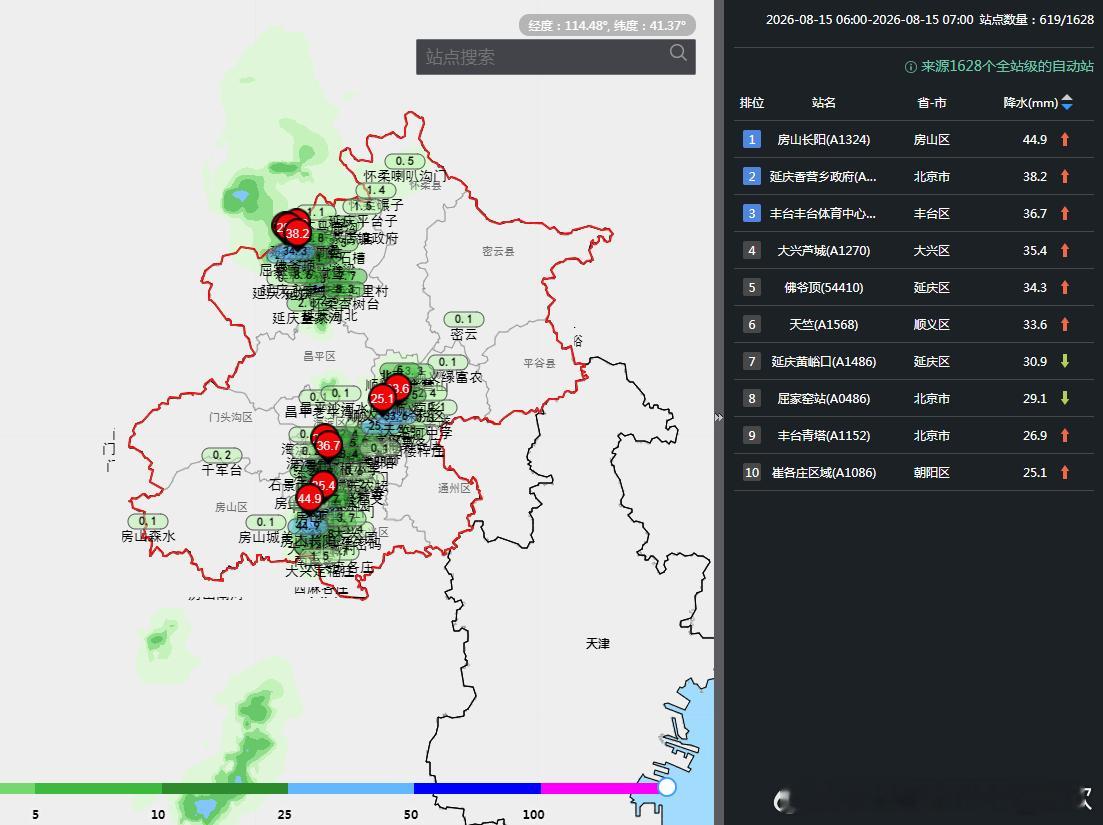Click the red 25.1 map marker
Viewport: 1103px width, 825px height.
[x=382, y=399]
